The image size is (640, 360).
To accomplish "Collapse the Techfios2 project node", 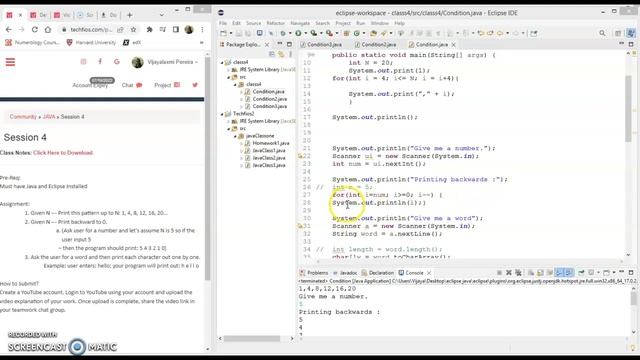I will [222, 114].
